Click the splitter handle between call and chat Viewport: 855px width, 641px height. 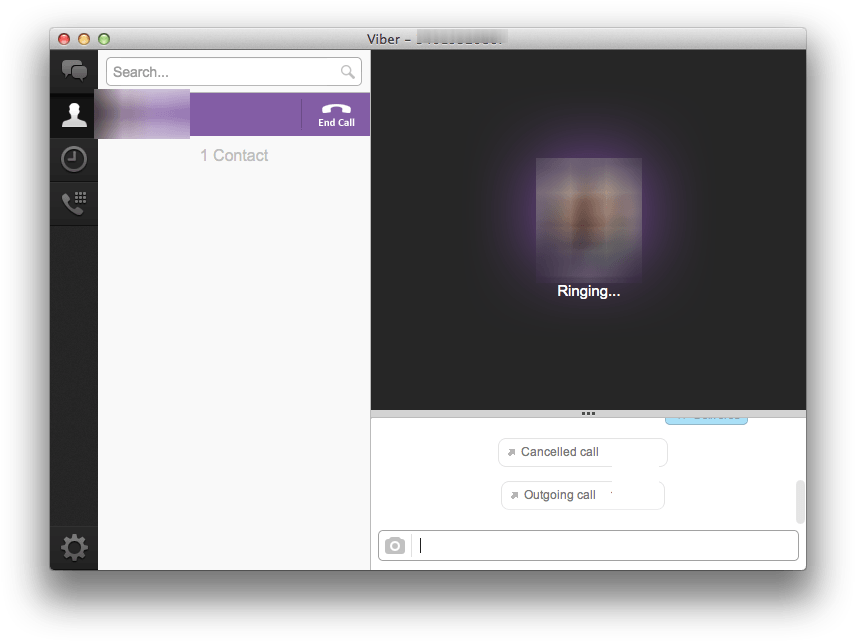click(x=588, y=413)
